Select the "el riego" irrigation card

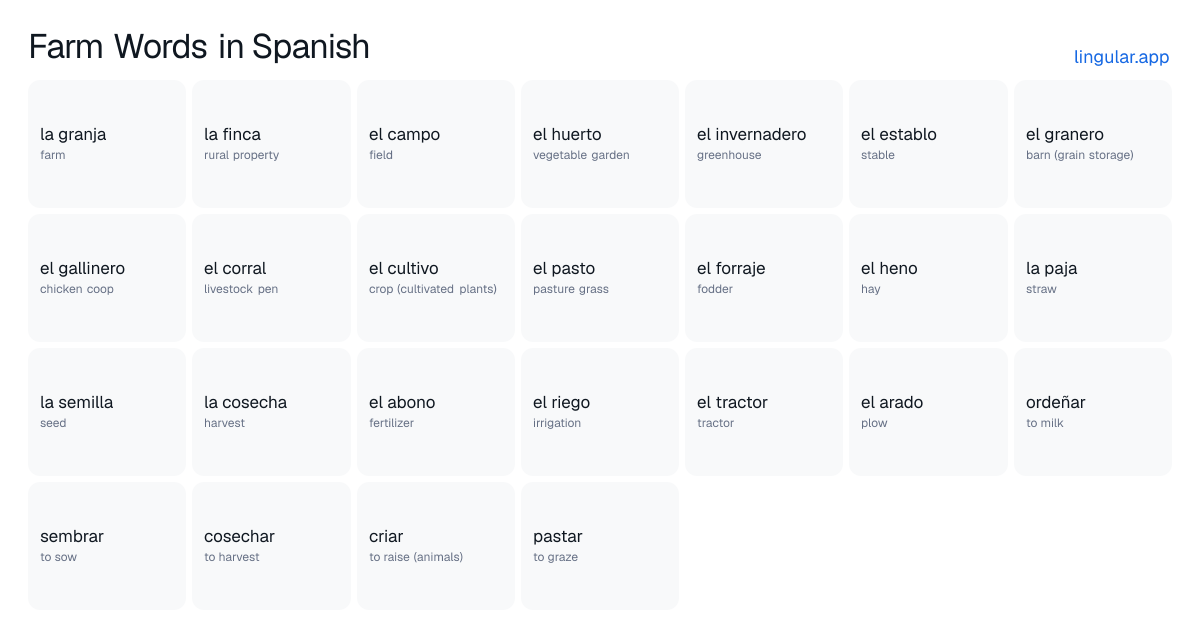600,412
